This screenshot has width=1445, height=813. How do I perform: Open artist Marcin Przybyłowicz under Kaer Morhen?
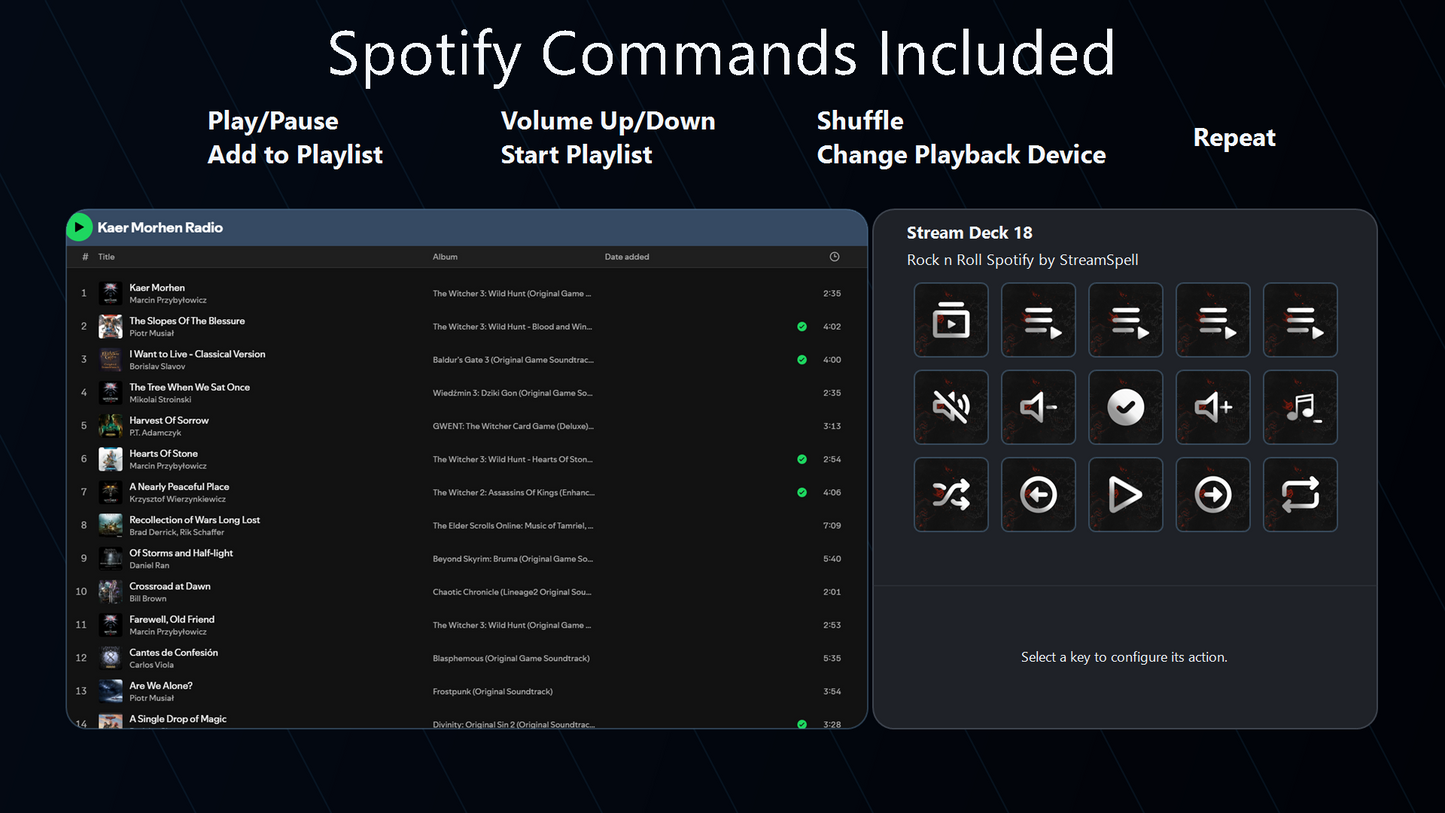(168, 300)
